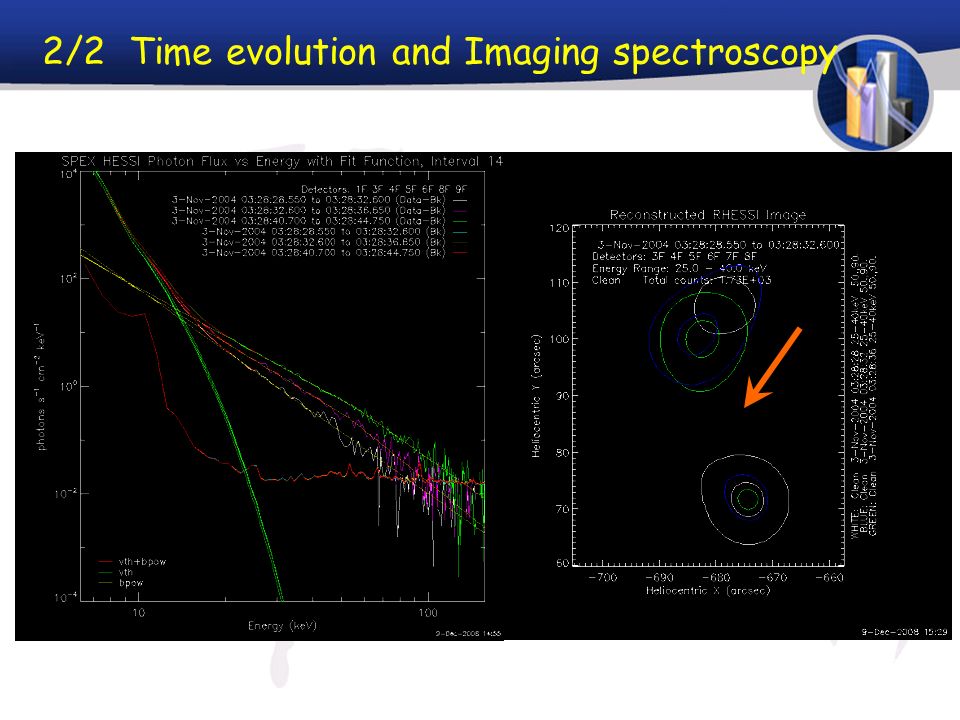The width and height of the screenshot is (960, 720).
Task: Click the "120" tick on Heliocentric Y axis
Action: tap(559, 228)
